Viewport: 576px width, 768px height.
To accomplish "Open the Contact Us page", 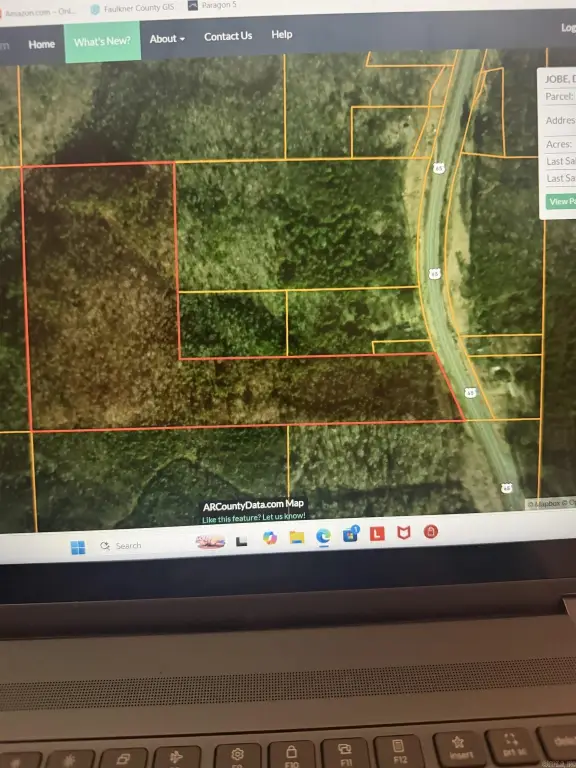I will pyautogui.click(x=228, y=36).
